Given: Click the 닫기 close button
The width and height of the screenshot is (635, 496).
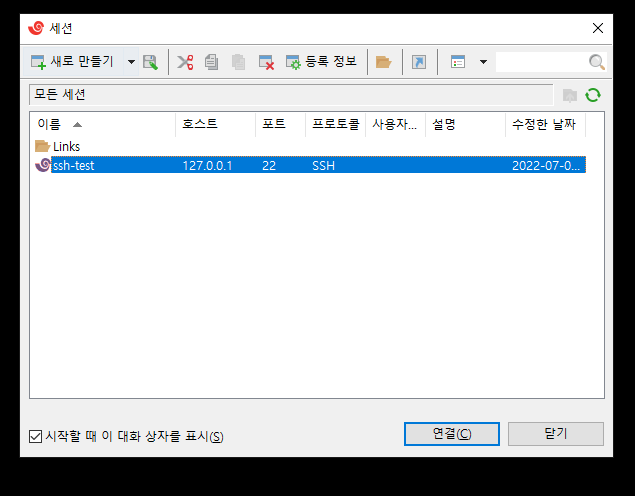Looking at the screenshot, I should tap(556, 434).
